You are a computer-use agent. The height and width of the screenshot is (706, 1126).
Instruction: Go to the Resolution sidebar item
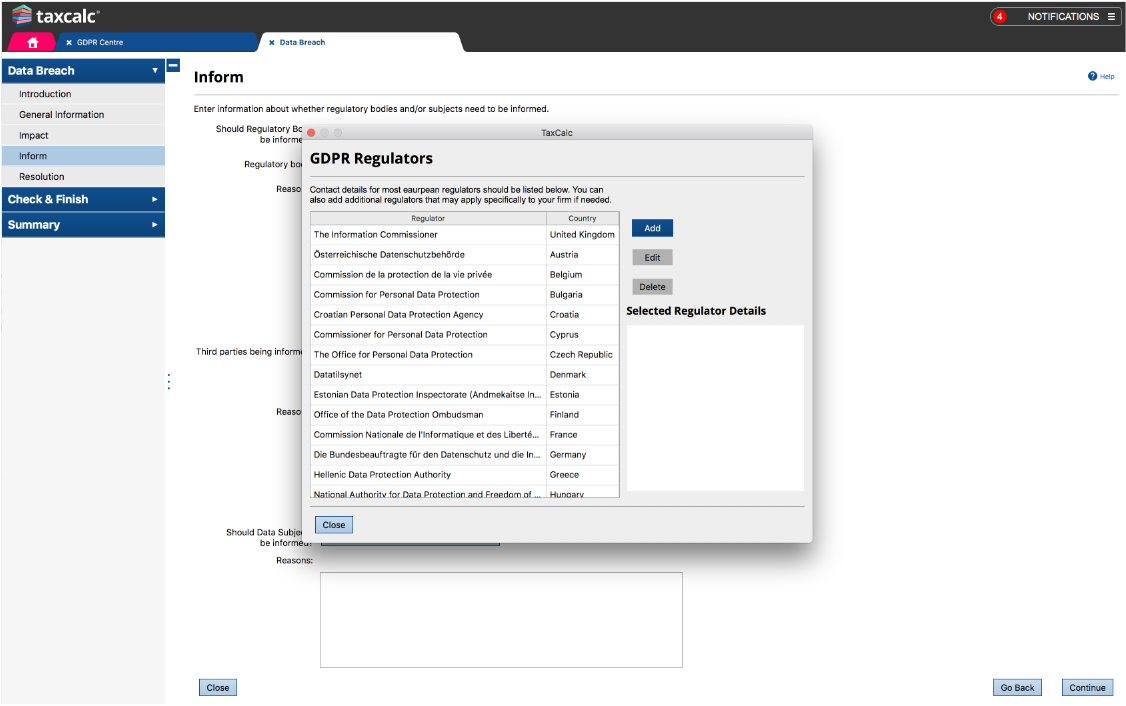42,177
